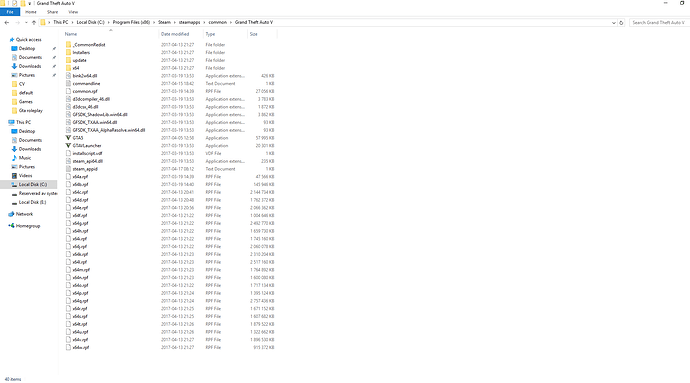The image size is (690, 383).
Task: Select the update folder icon
Action: click(x=68, y=60)
